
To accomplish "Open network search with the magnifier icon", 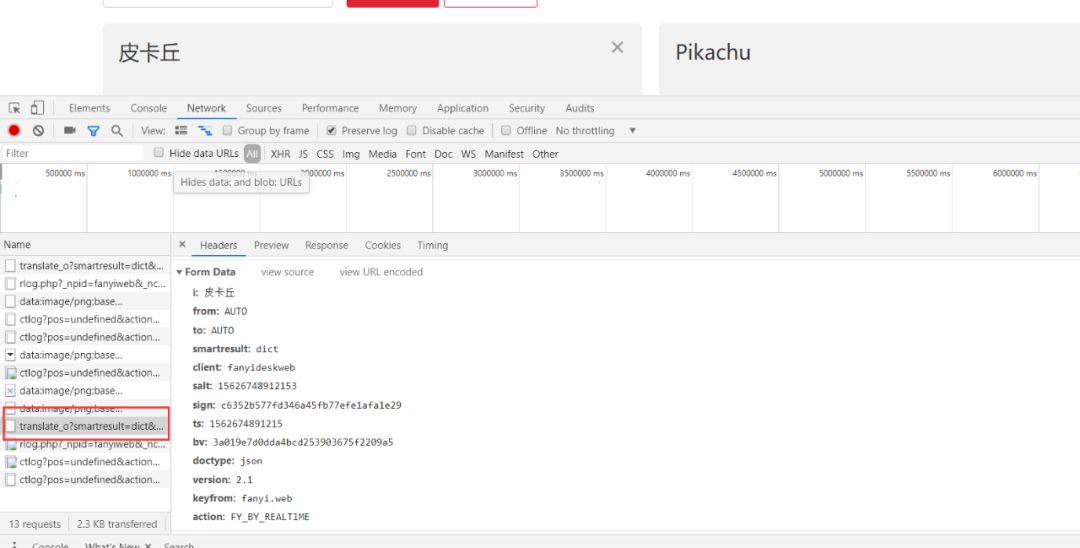I will click(117, 130).
